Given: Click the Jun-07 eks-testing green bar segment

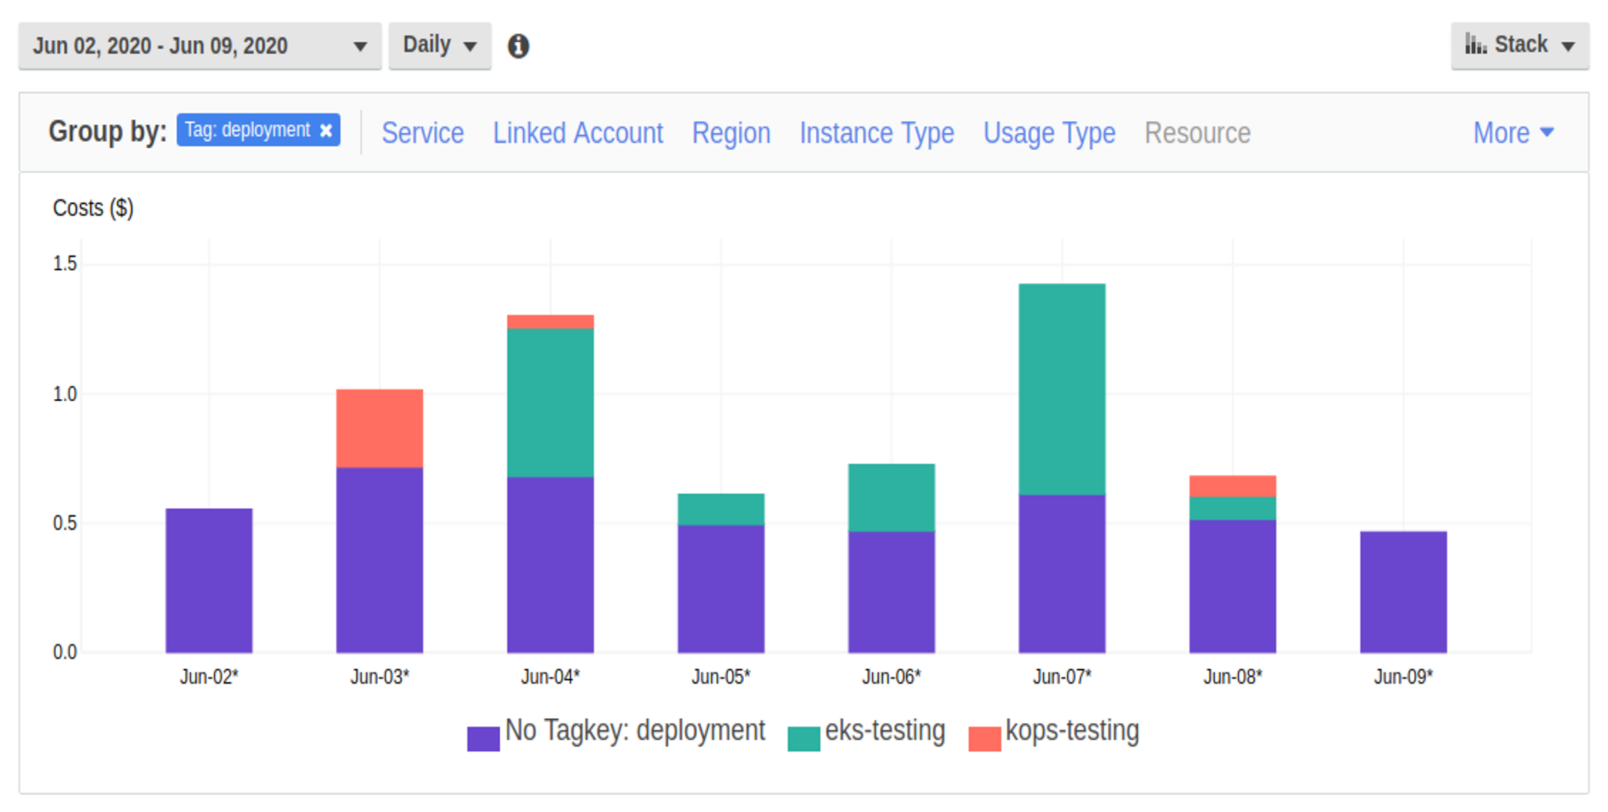Looking at the screenshot, I should coord(1062,389).
